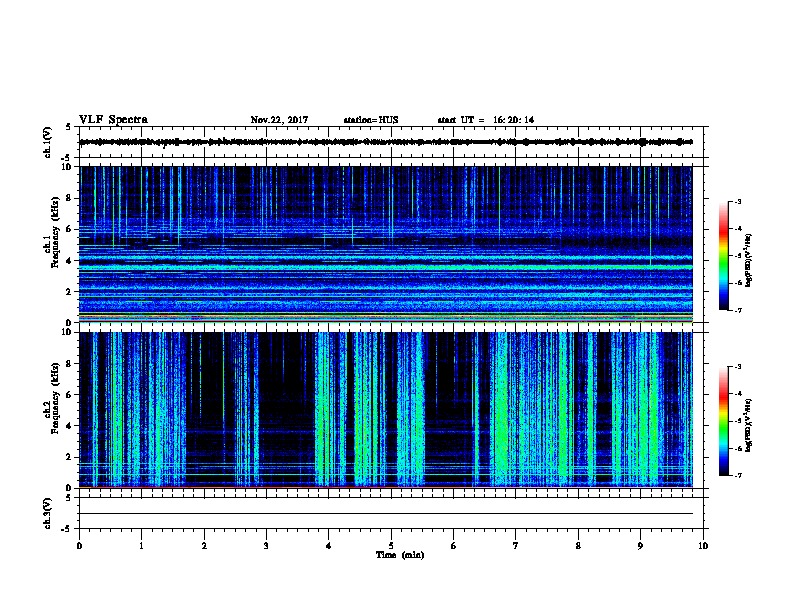The width and height of the screenshot is (792, 612).
Task: Click the "-3" value on ch.1 colorbar
Action: pyautogui.click(x=737, y=201)
